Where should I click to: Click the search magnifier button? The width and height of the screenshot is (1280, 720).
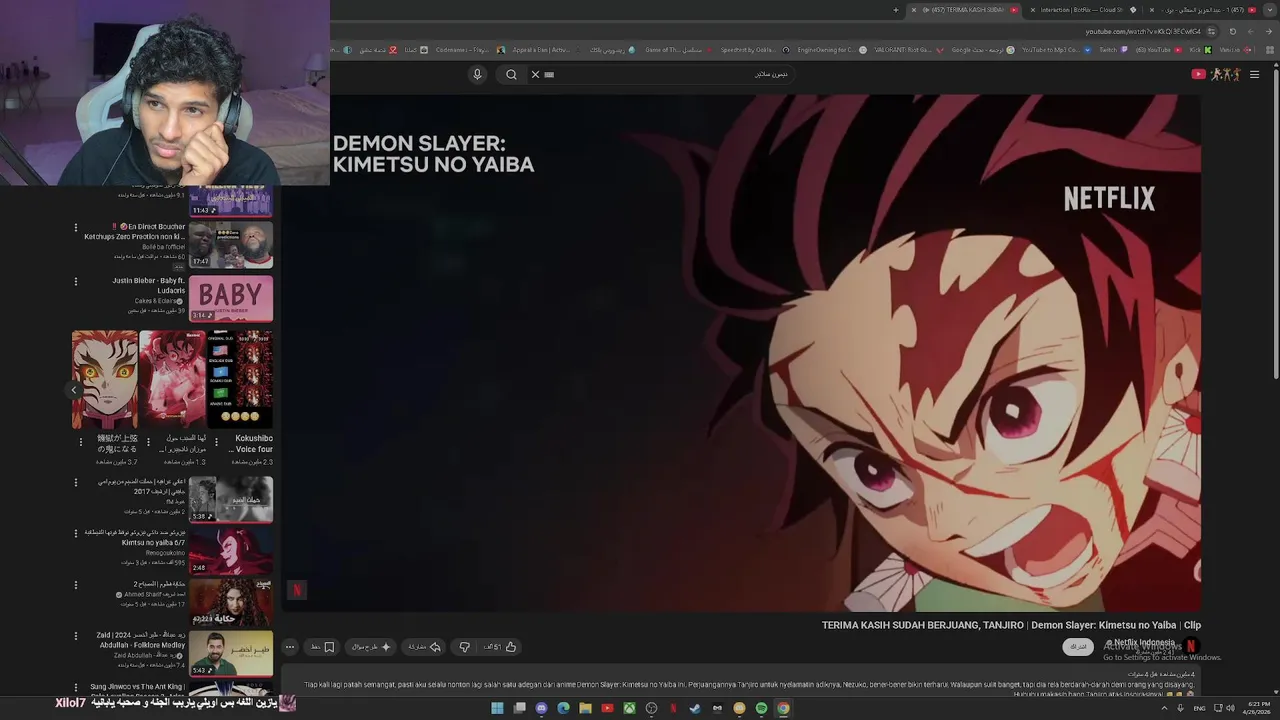511,74
